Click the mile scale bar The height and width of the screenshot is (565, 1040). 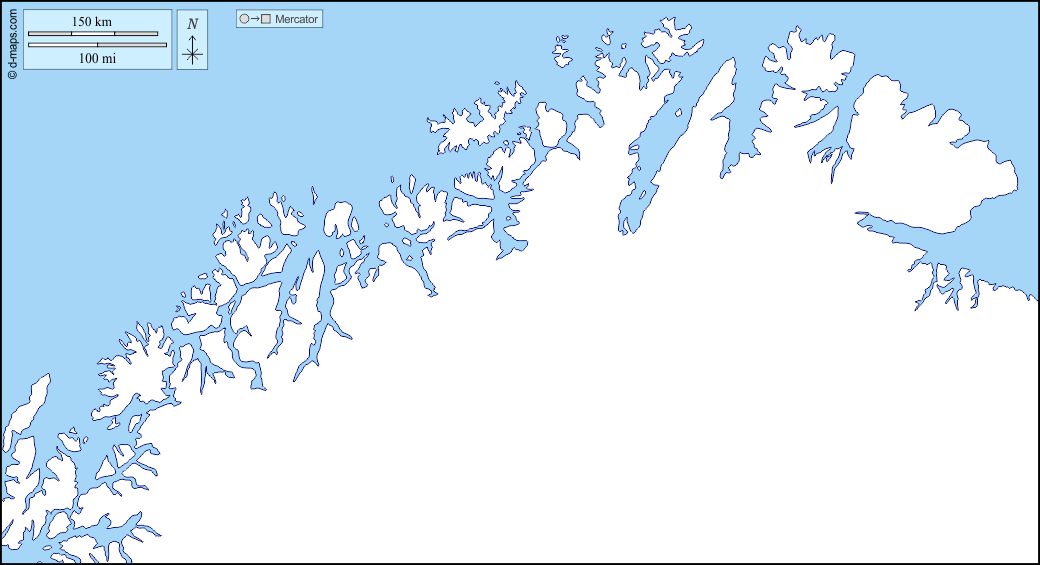pyautogui.click(x=97, y=45)
